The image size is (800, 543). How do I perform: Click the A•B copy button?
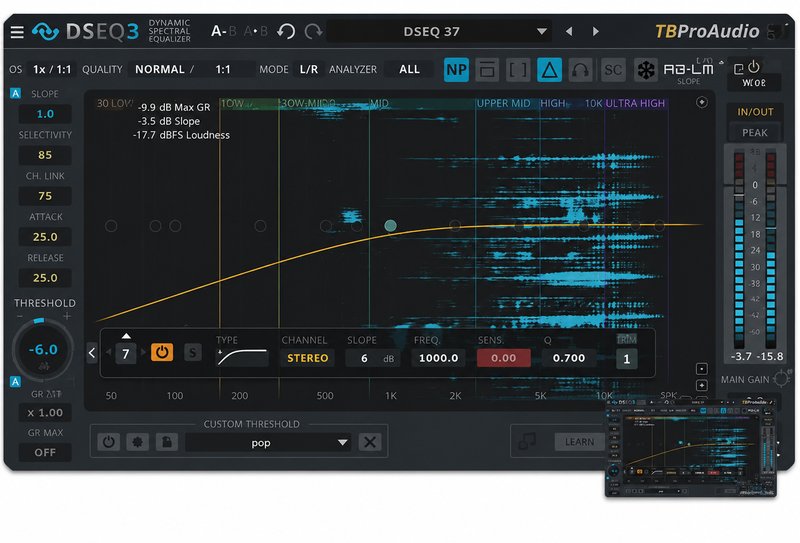255,32
